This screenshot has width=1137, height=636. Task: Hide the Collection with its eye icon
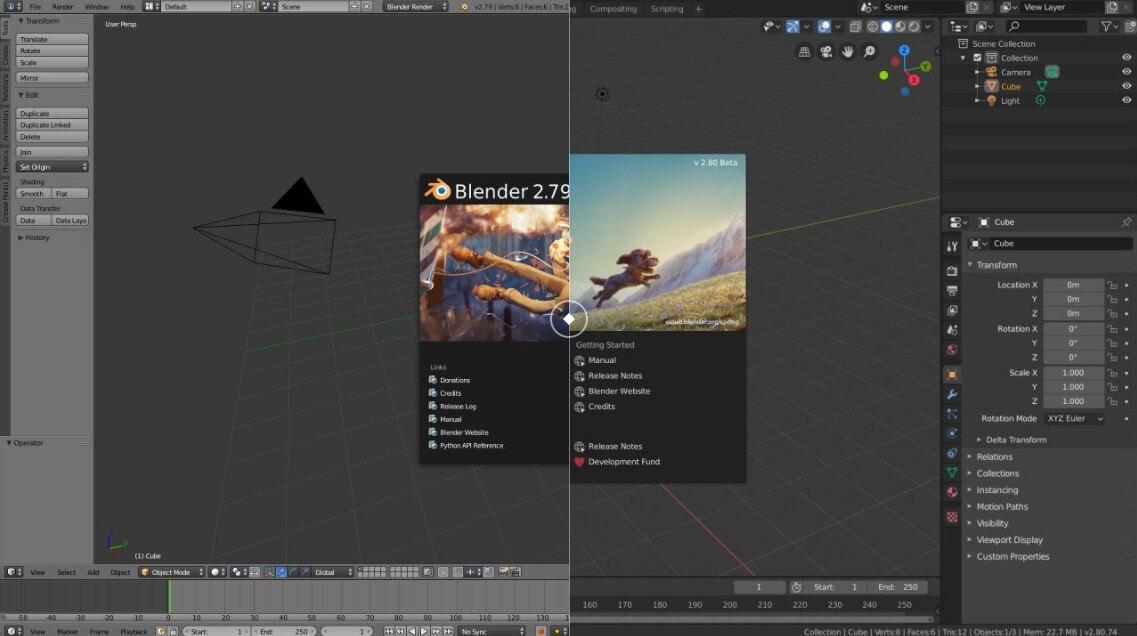pyautogui.click(x=1126, y=57)
